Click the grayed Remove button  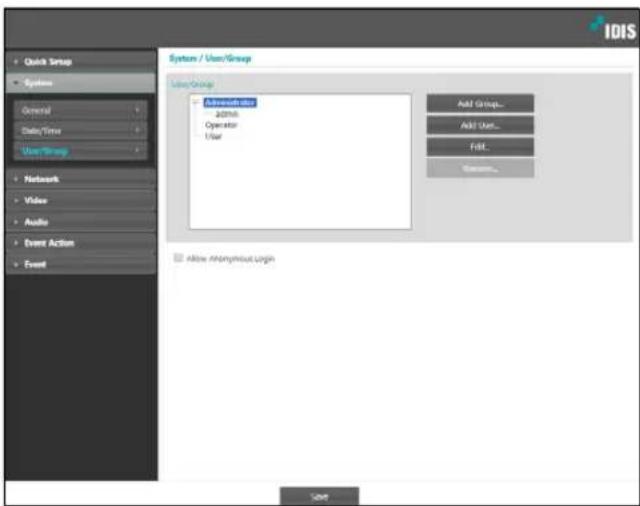[480, 168]
